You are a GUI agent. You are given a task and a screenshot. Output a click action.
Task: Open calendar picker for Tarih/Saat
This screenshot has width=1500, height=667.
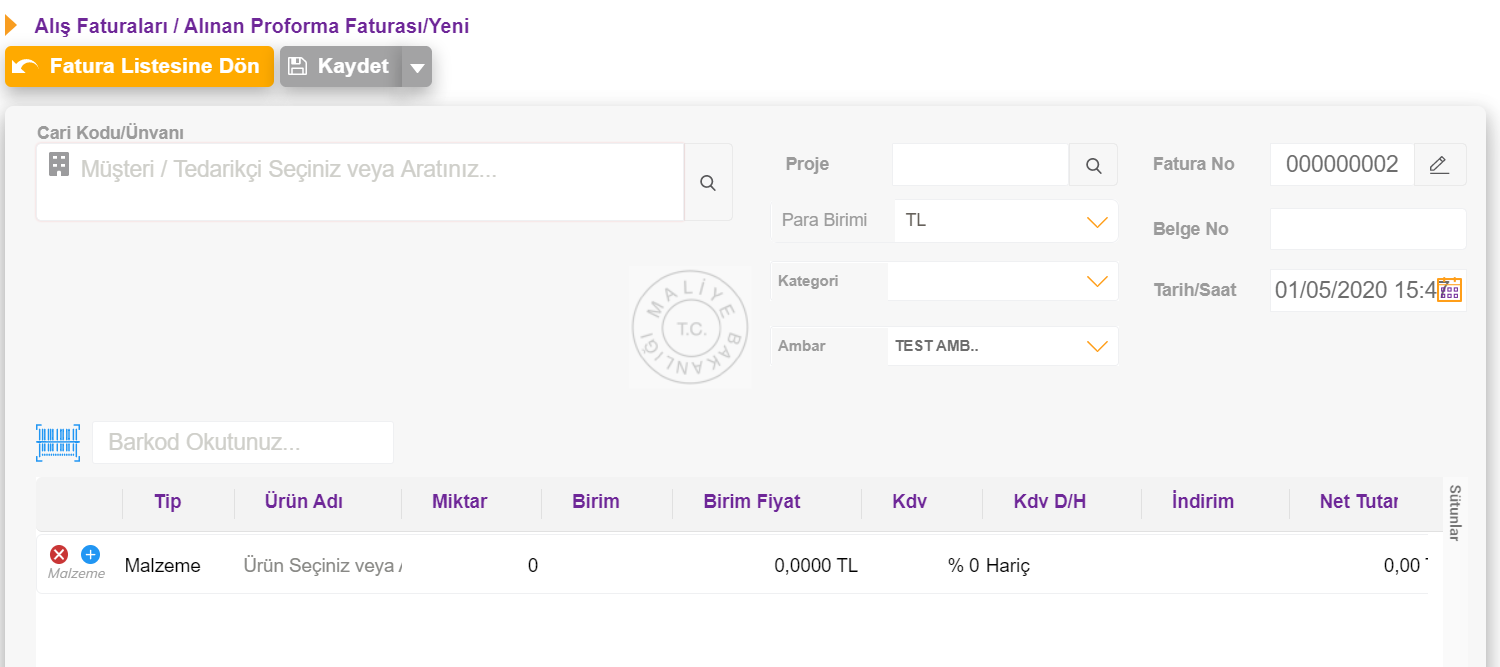pos(1449,290)
